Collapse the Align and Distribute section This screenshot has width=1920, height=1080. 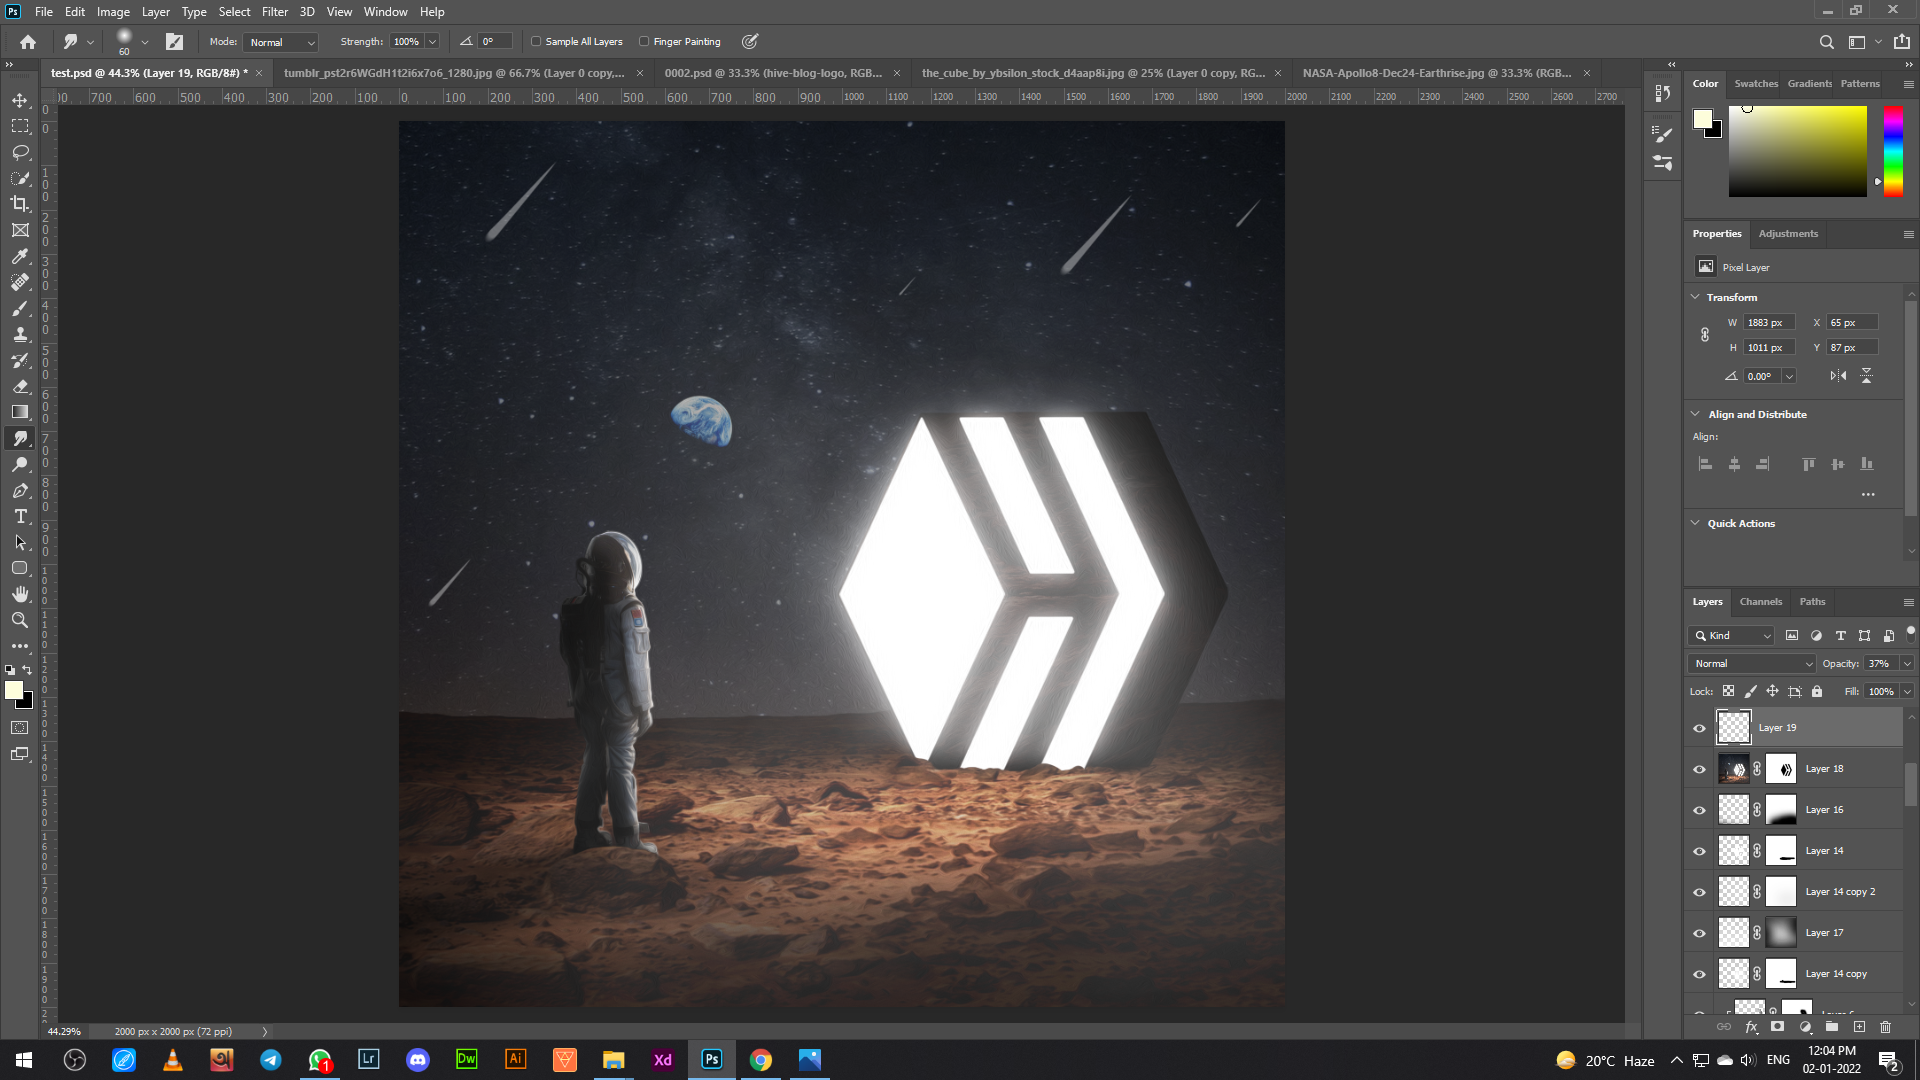click(x=1695, y=414)
